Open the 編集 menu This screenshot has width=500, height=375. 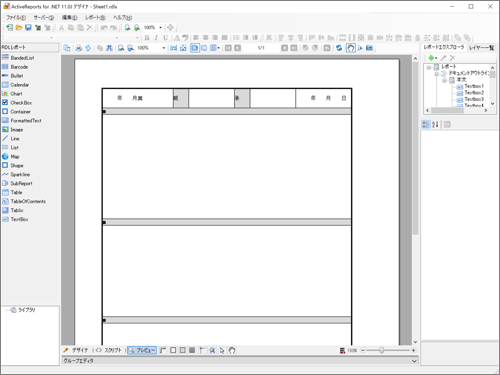(x=69, y=18)
